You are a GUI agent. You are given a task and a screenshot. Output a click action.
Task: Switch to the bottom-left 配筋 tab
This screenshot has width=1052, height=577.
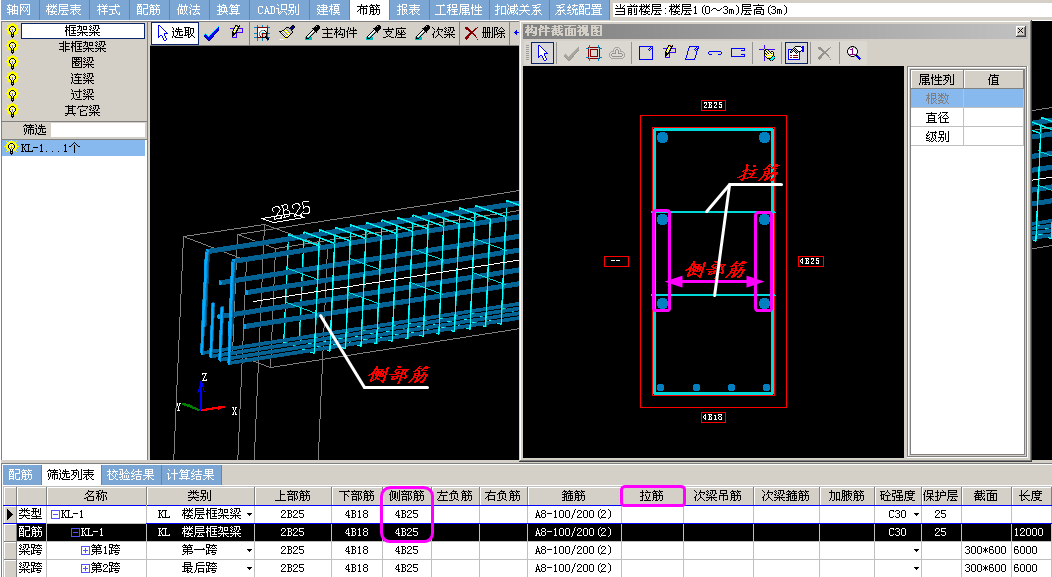coord(20,475)
